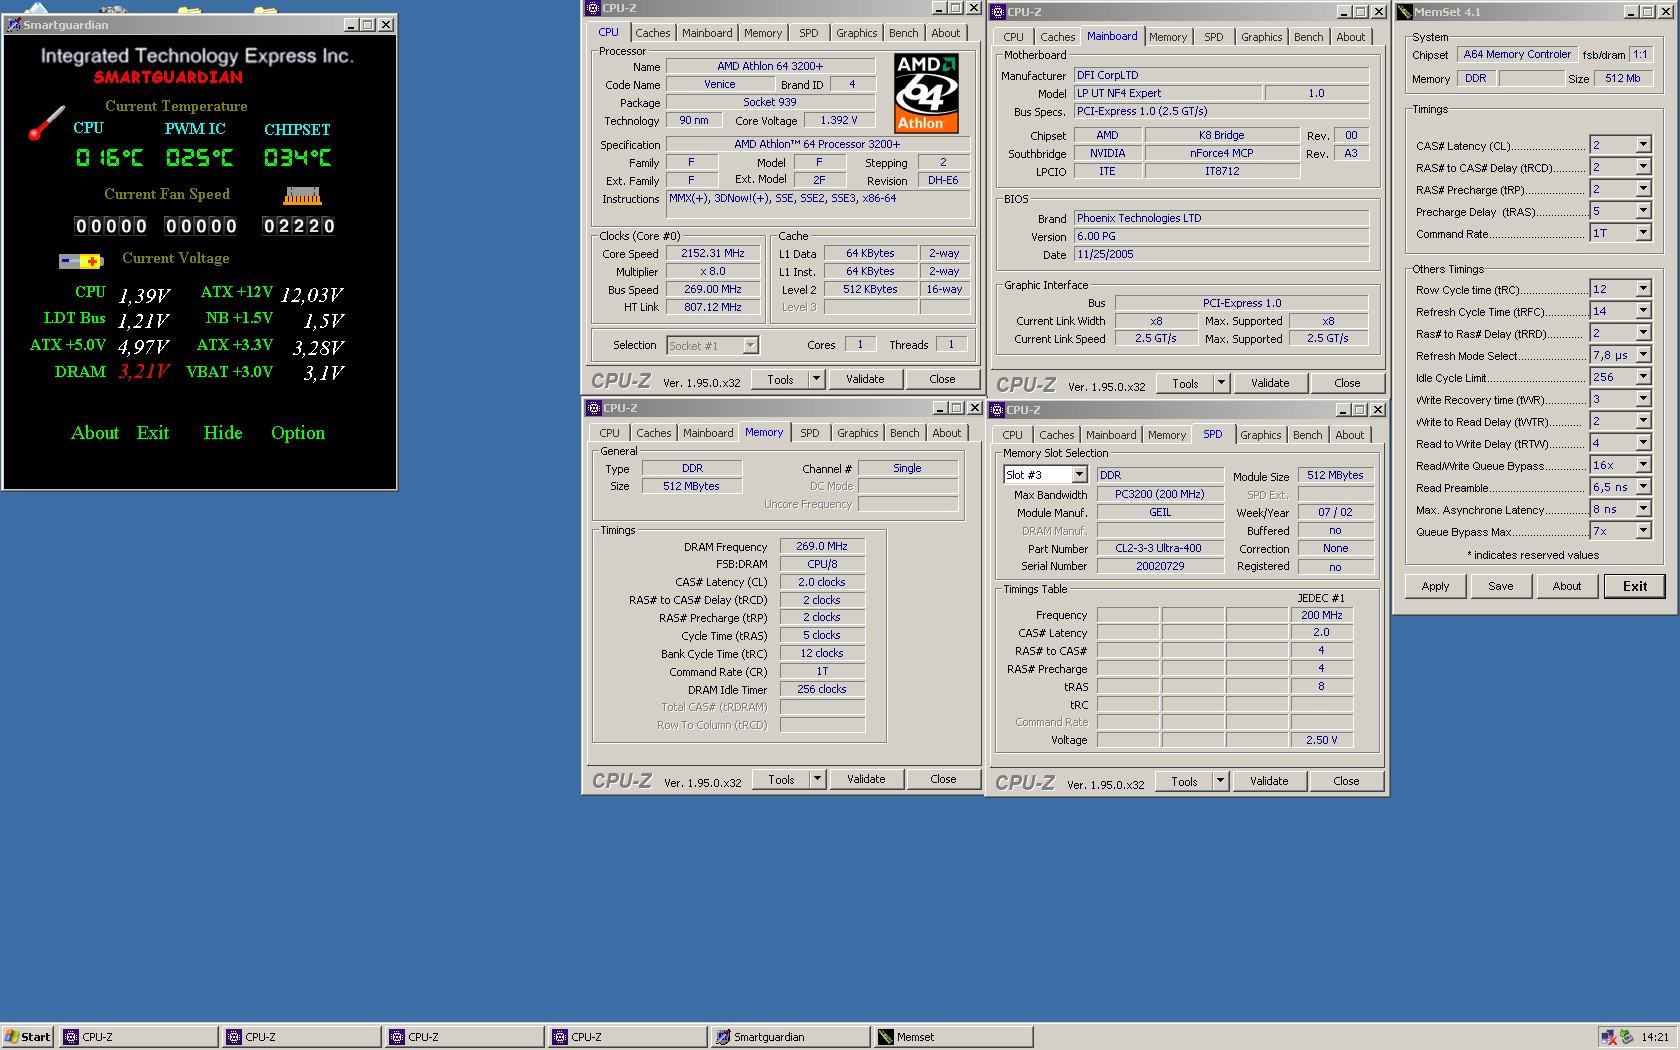Click Hide in Smartguardian

coord(223,433)
